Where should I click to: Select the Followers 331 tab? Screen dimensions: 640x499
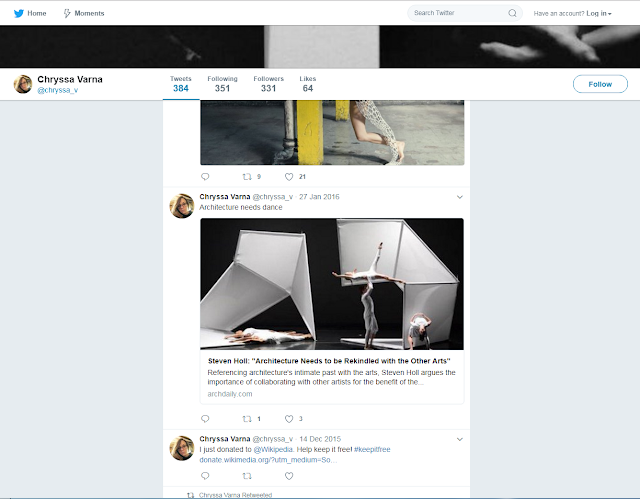(x=269, y=84)
